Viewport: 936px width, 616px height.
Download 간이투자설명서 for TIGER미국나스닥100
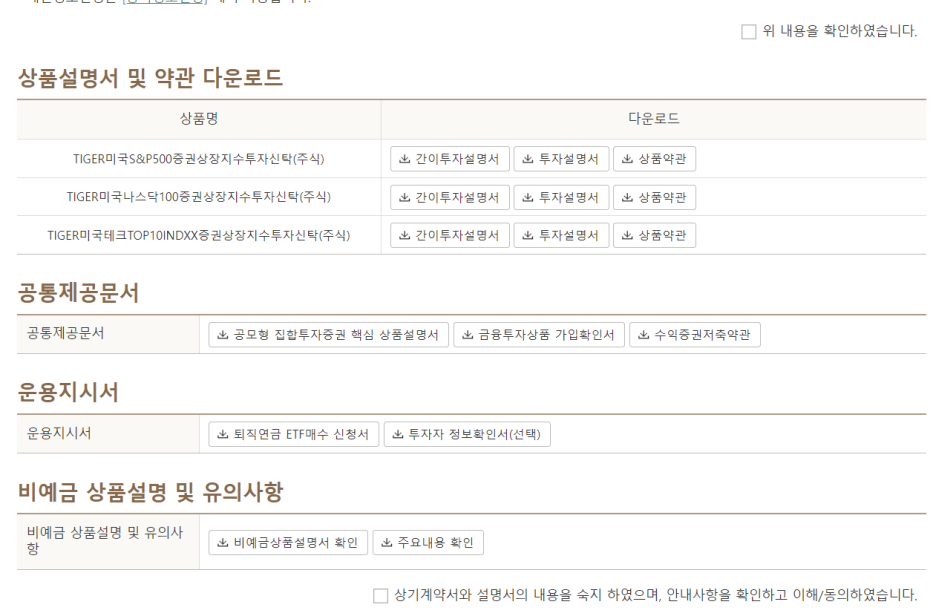tap(449, 197)
